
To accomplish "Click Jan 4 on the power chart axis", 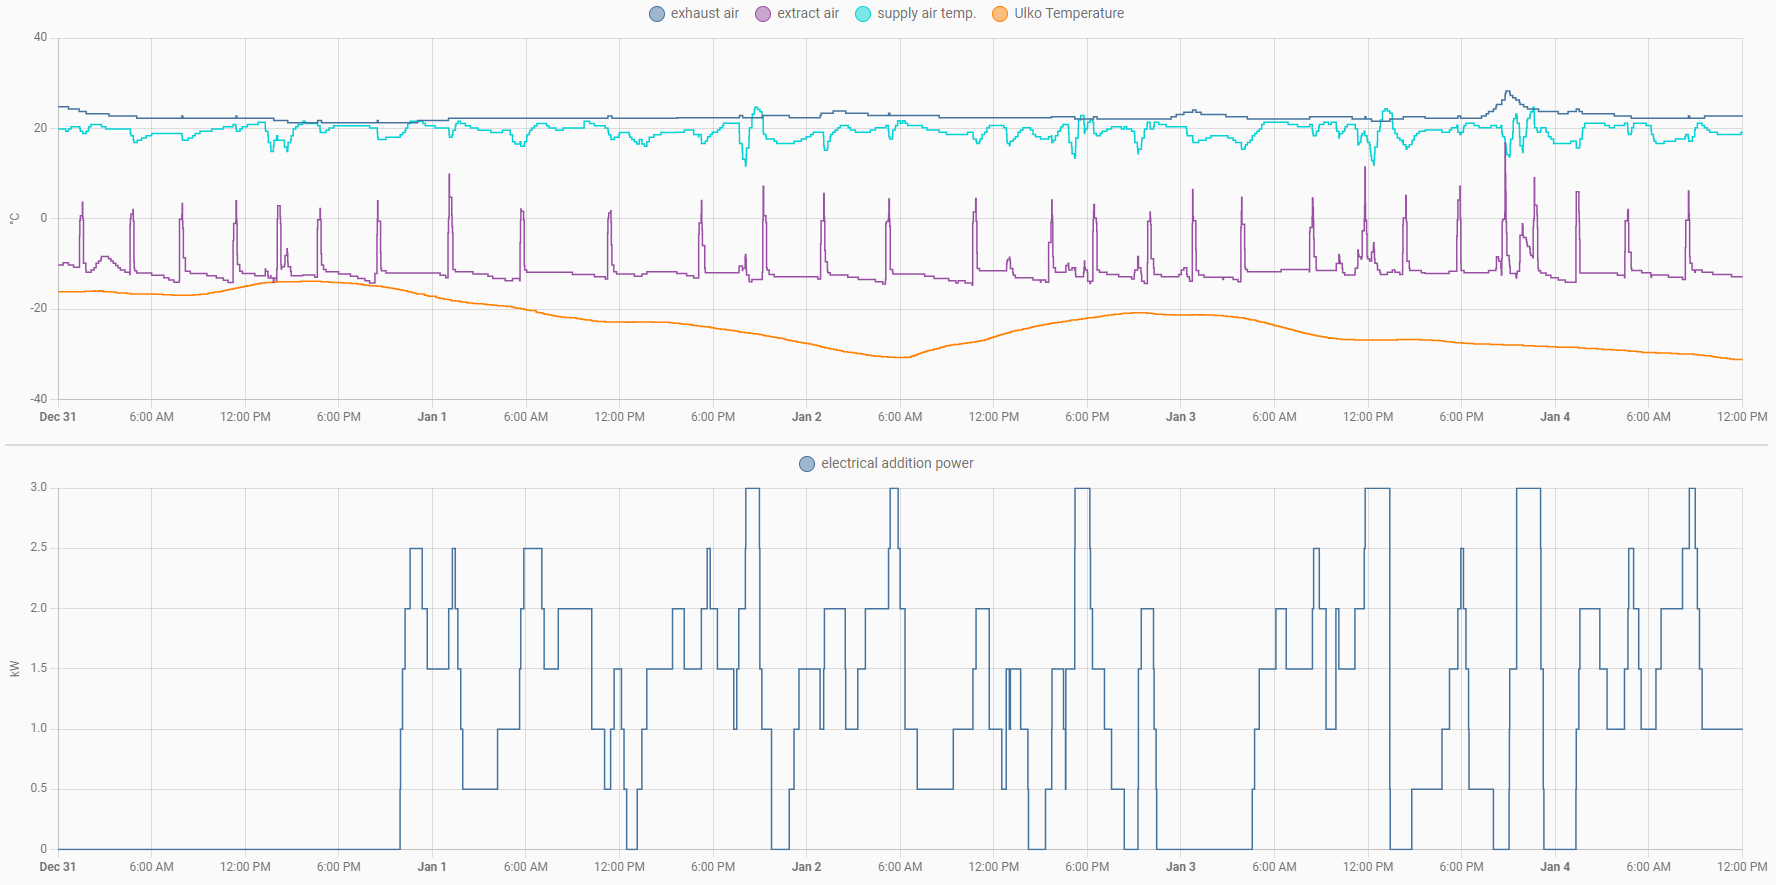I will pyautogui.click(x=1554, y=867).
